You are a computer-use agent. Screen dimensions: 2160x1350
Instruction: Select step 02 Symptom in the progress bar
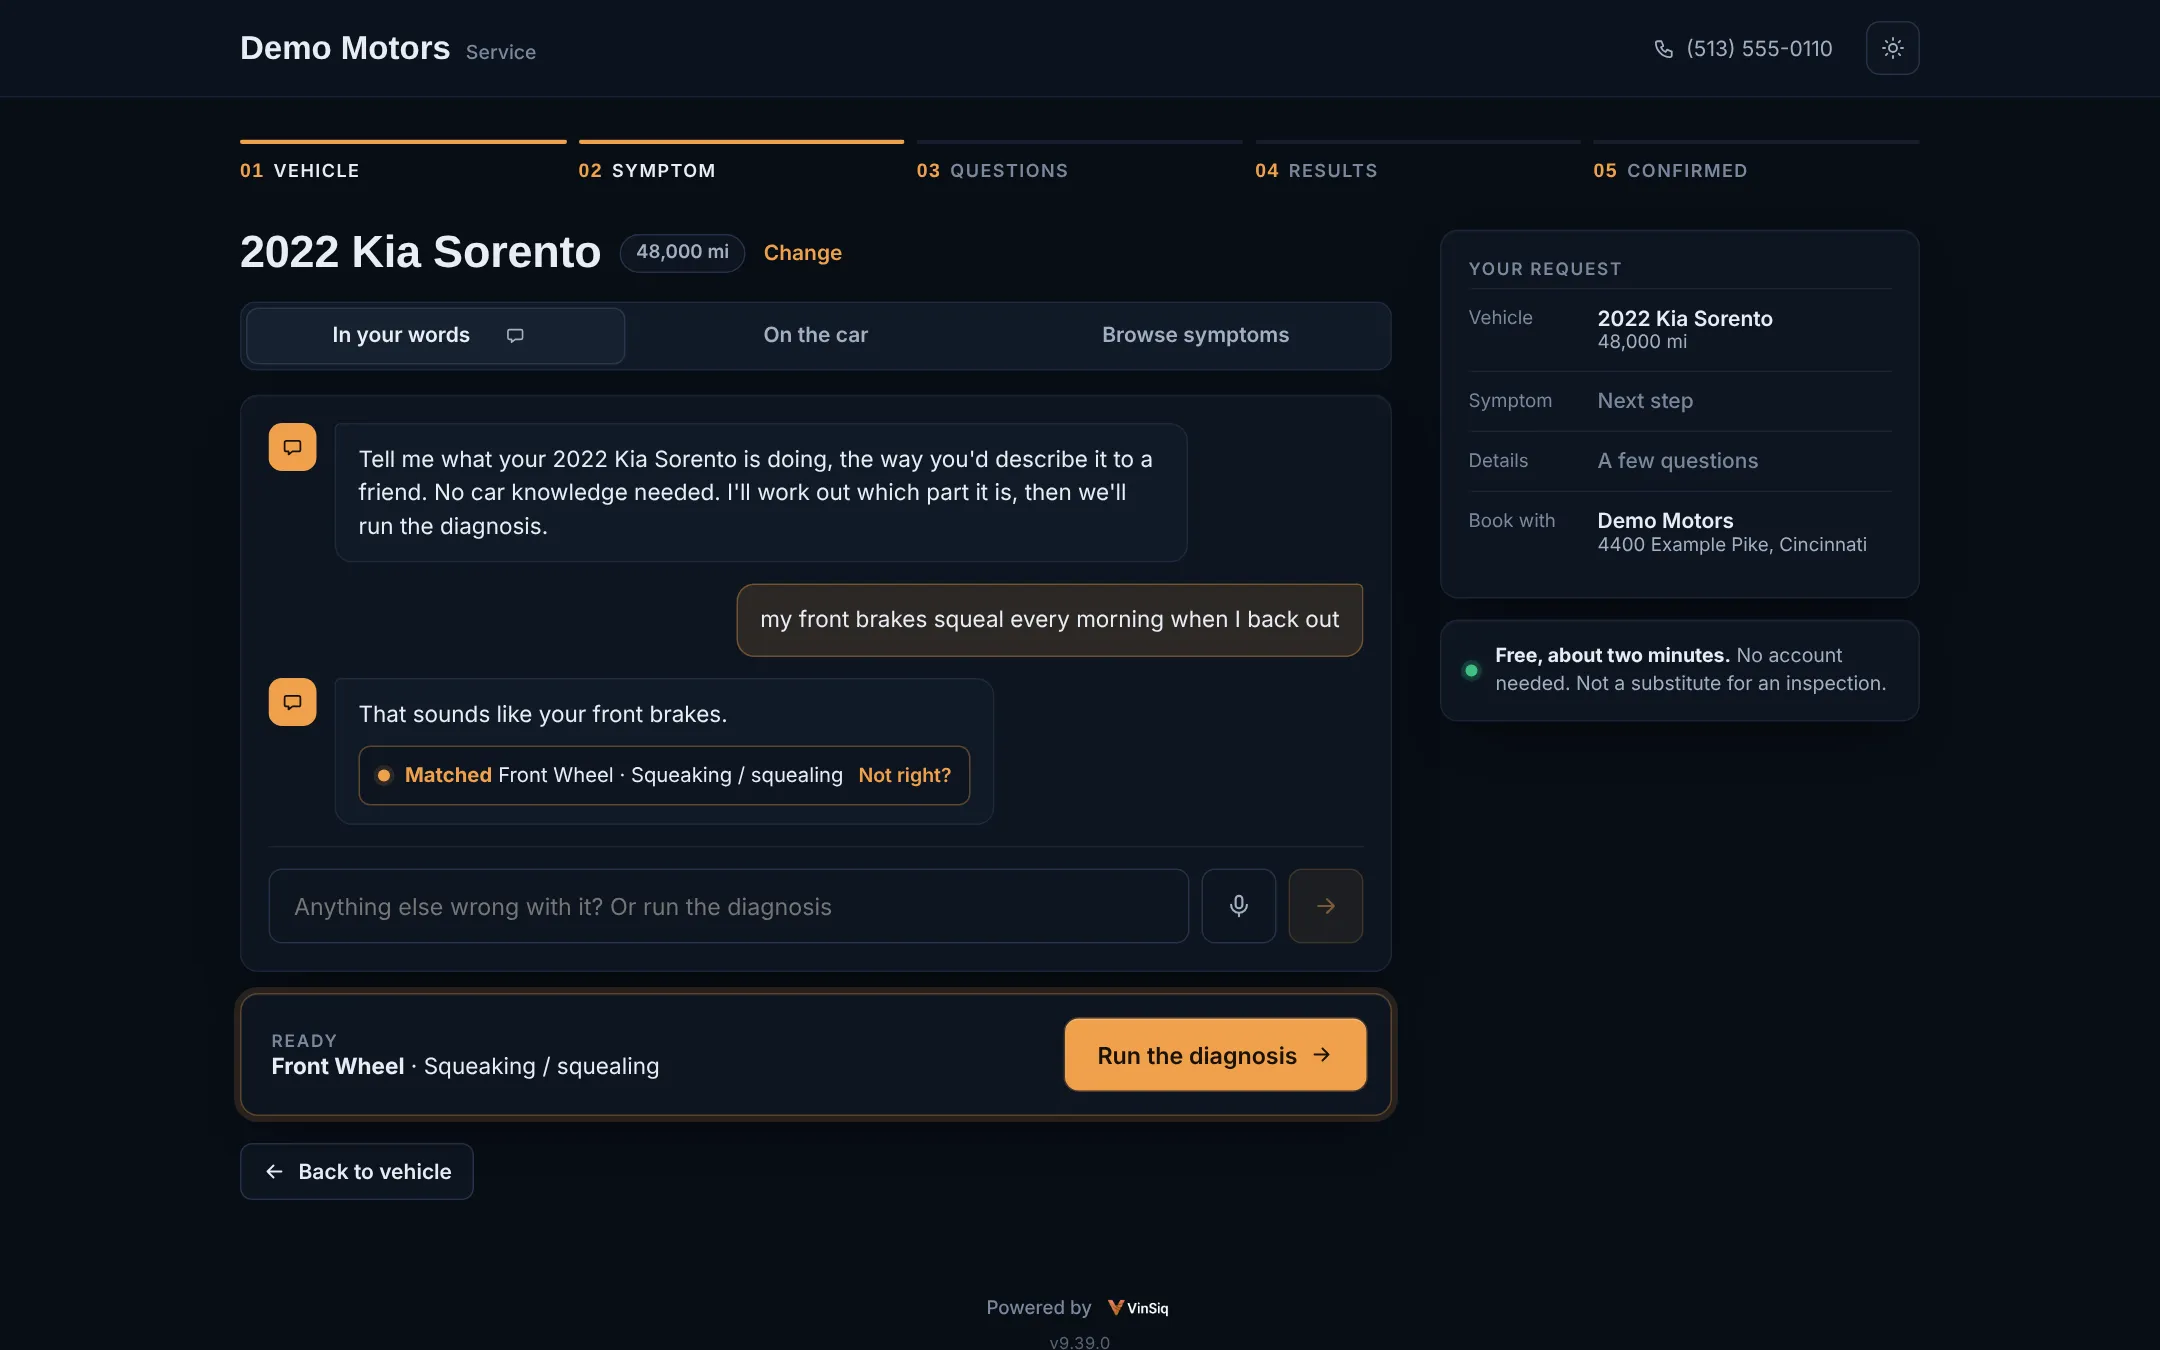click(741, 161)
